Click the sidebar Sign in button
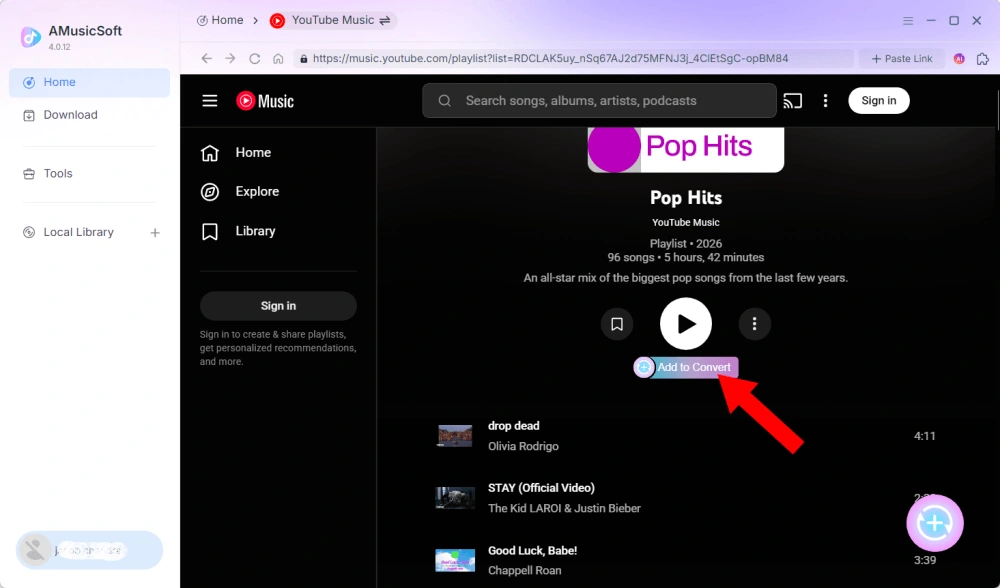This screenshot has width=1000, height=588. (278, 306)
